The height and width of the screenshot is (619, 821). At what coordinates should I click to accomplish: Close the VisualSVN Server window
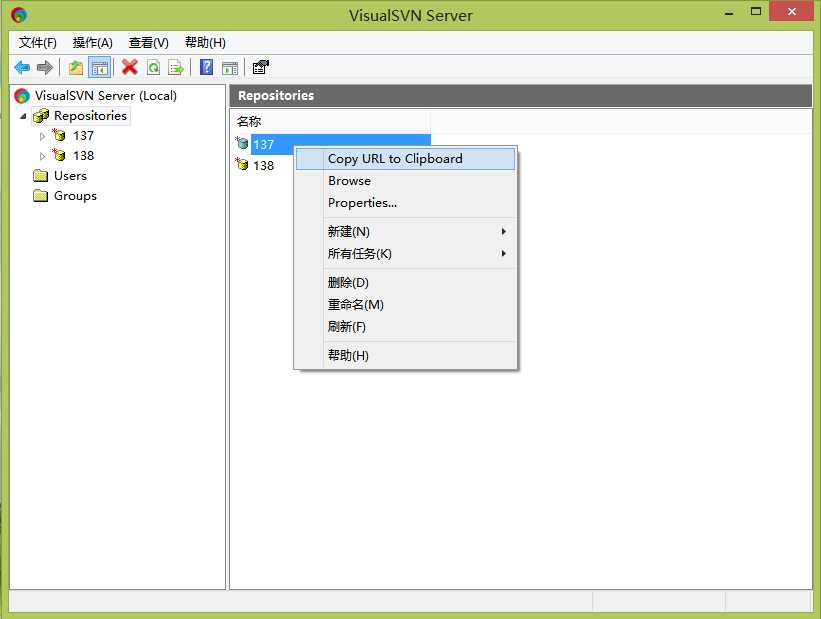tap(791, 12)
